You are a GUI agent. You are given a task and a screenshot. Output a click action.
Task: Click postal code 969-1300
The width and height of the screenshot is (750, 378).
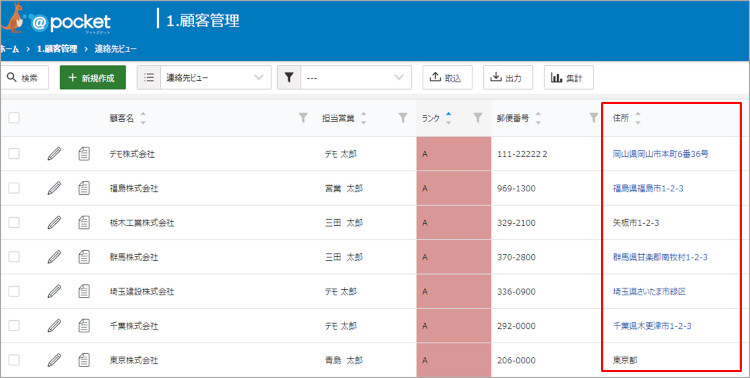pos(516,189)
